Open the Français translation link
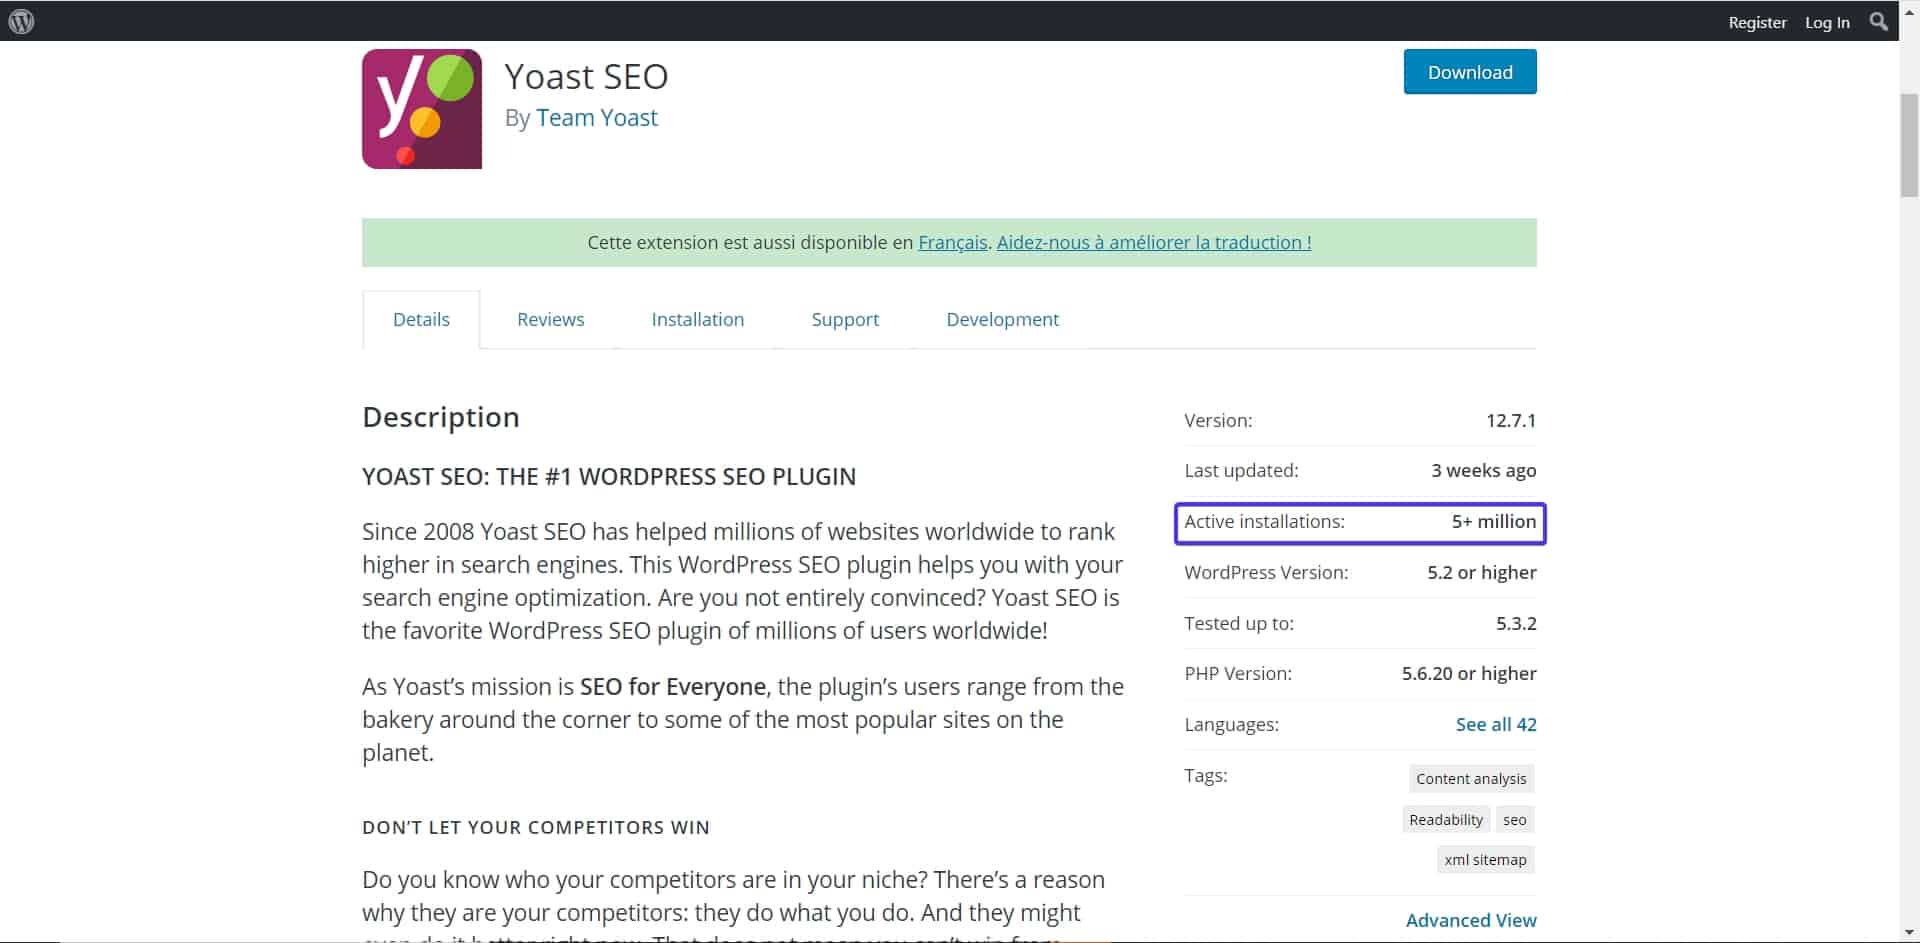1920x943 pixels. 953,242
